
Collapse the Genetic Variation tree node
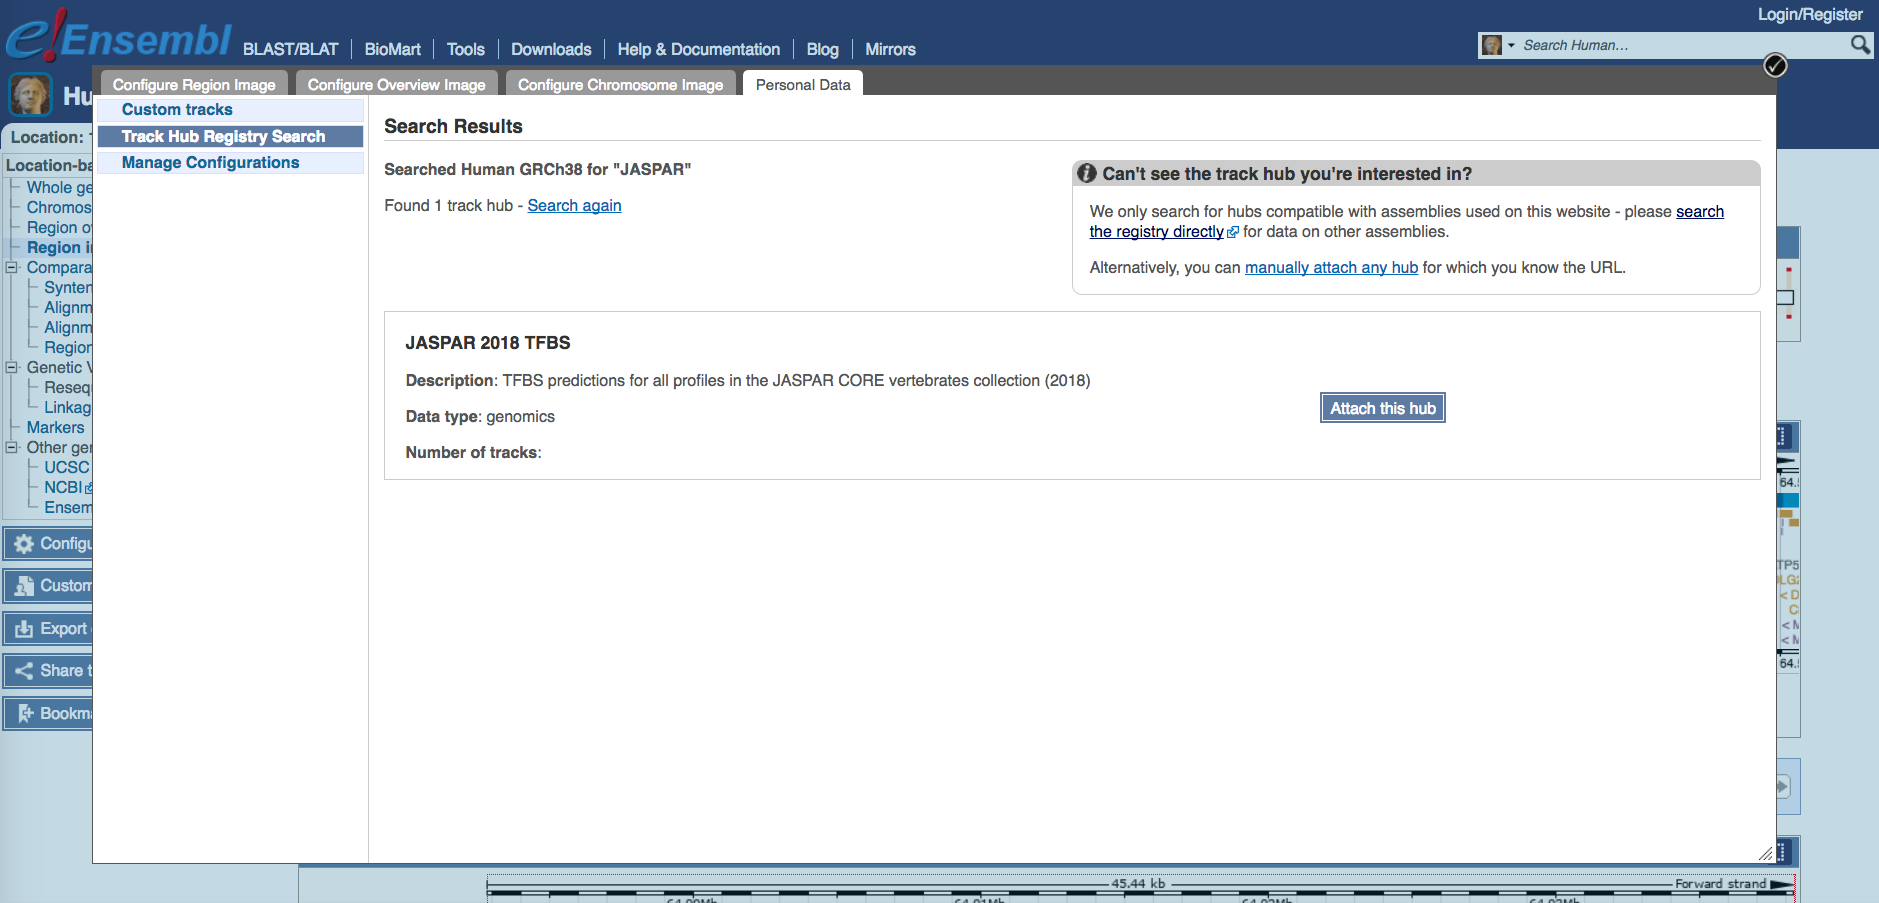point(12,368)
